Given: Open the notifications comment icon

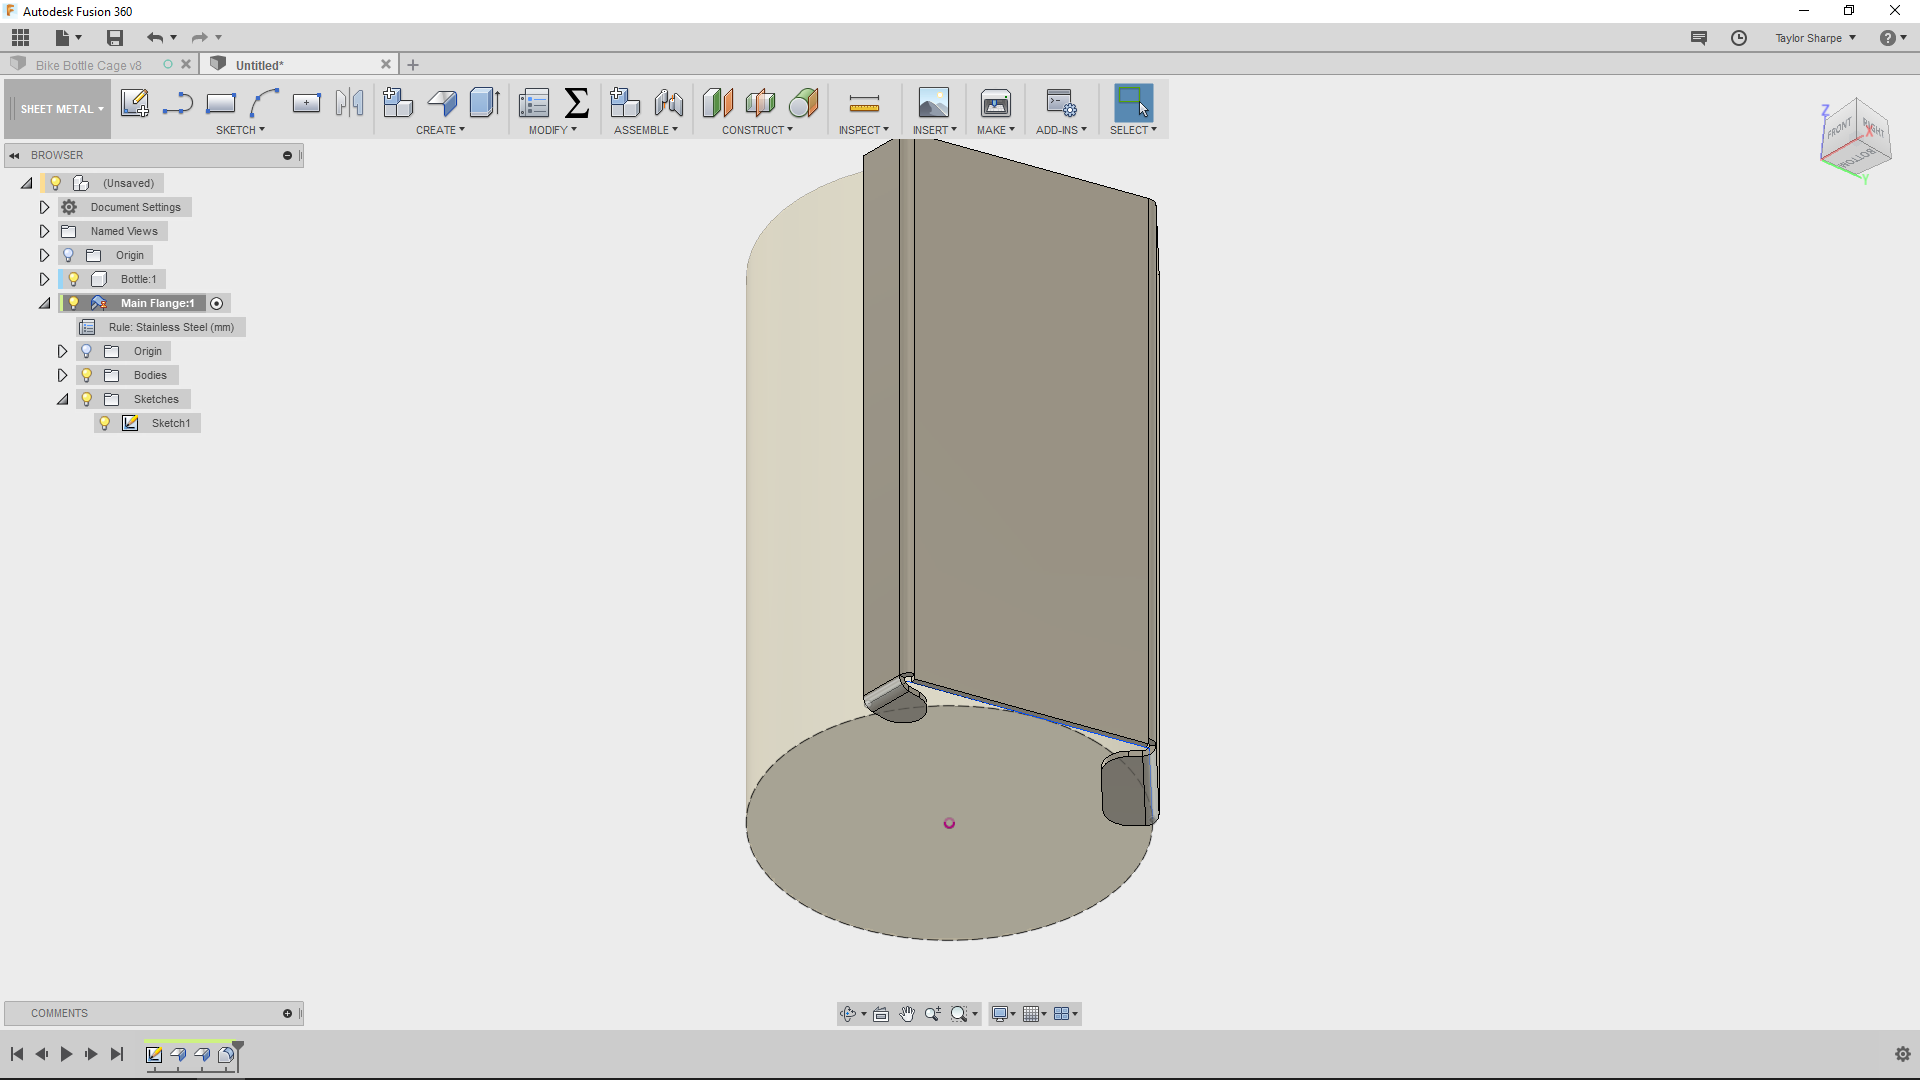Looking at the screenshot, I should 1699,38.
